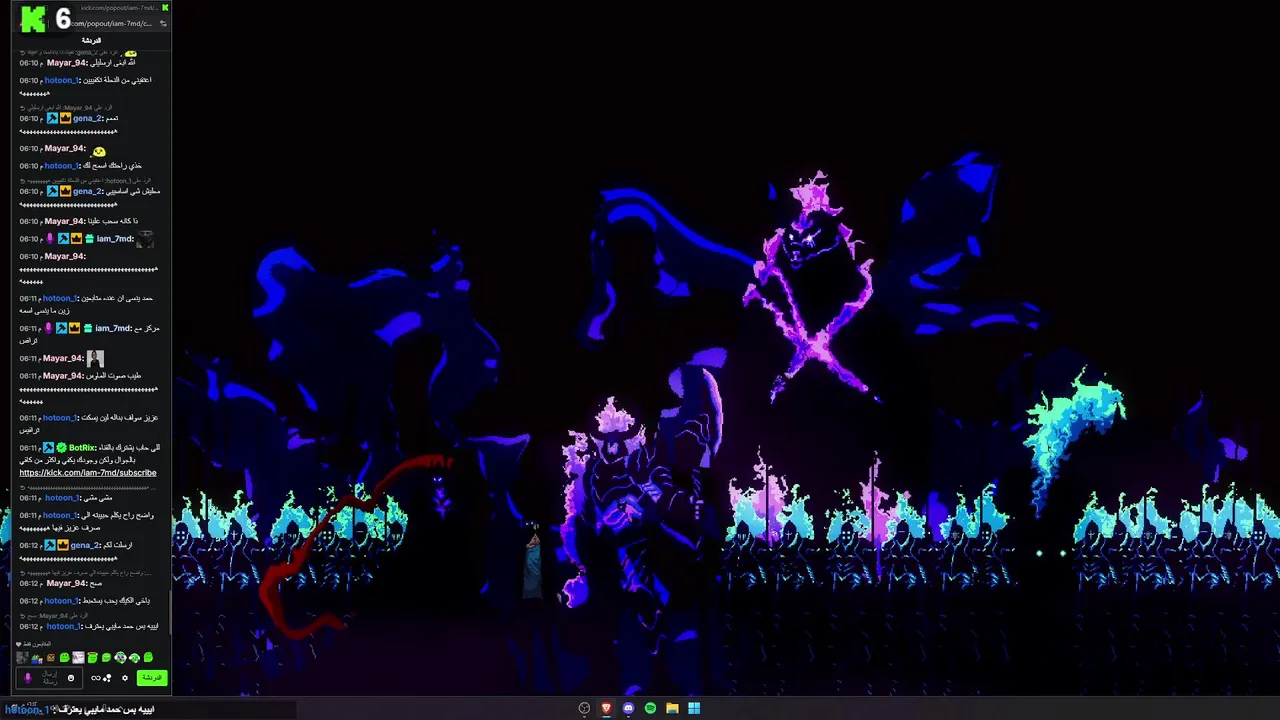The height and width of the screenshot is (720, 1280).
Task: Click Mayar_94 username at 06:12
Action: pos(67,583)
